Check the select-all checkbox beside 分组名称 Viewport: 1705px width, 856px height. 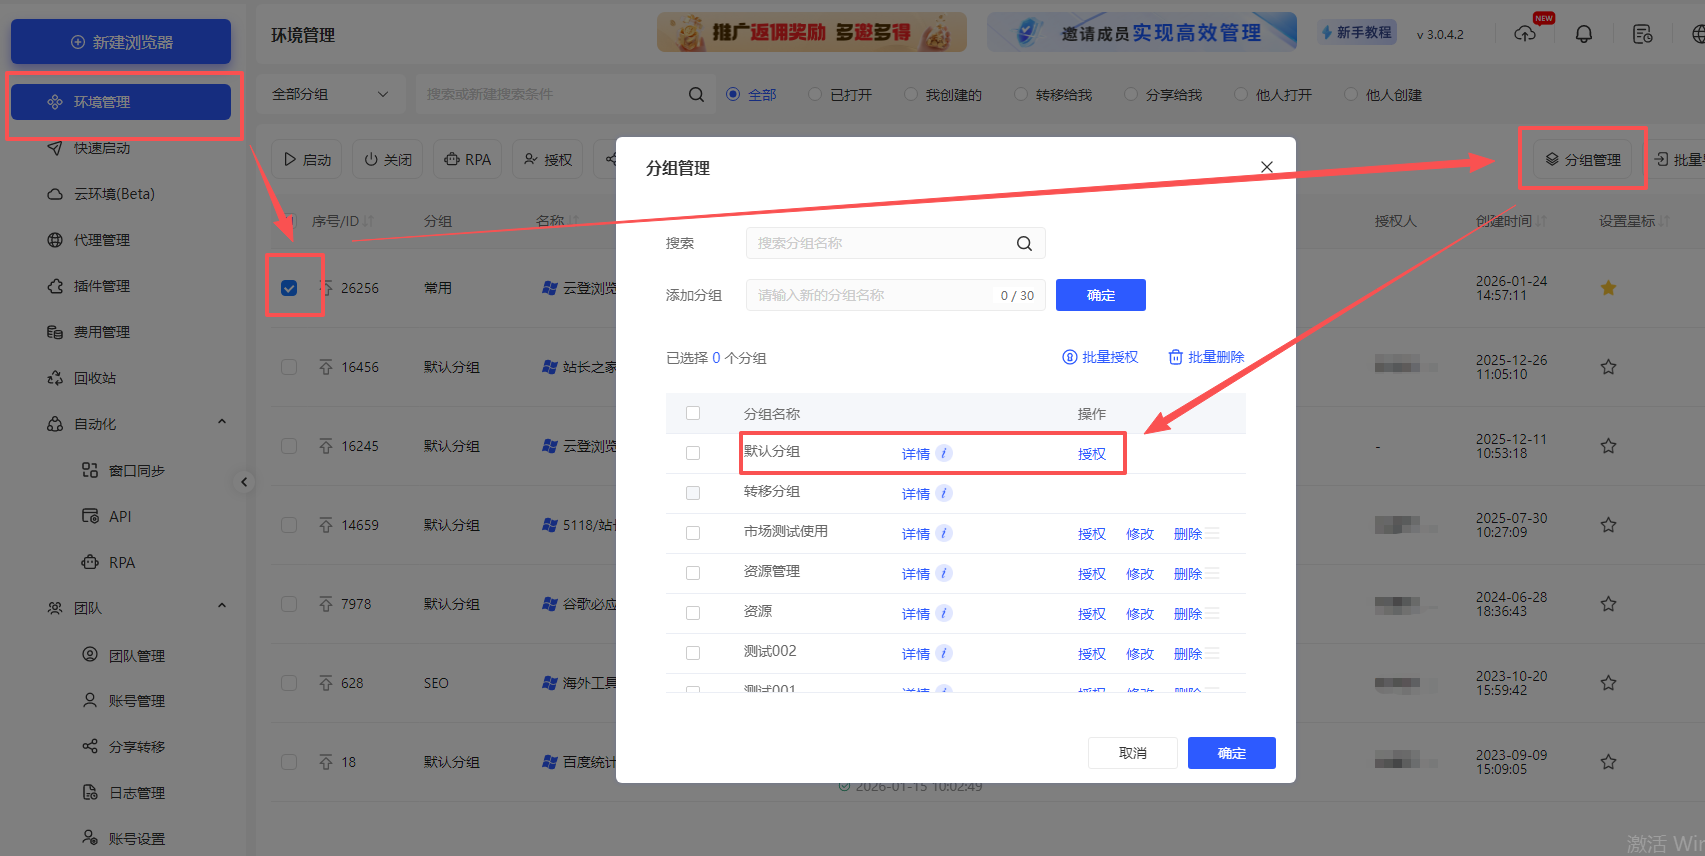point(693,413)
